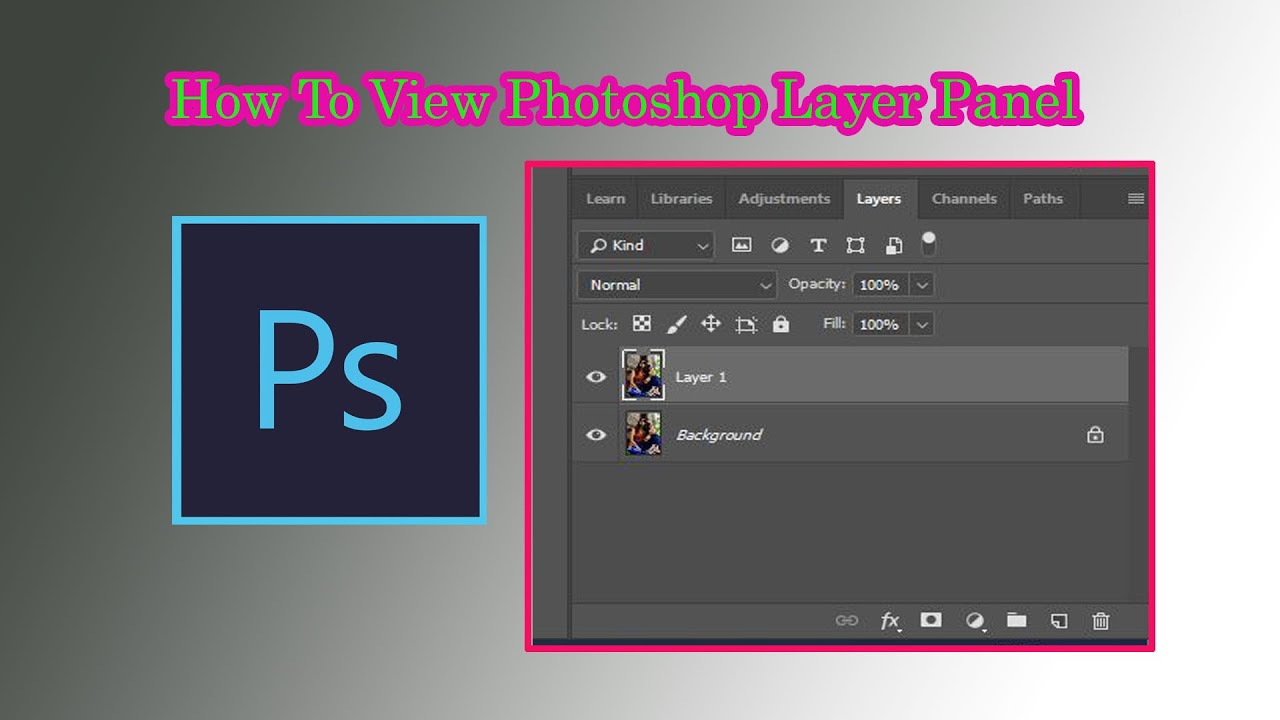Select the Layer 1 thumbnail
Image resolution: width=1280 pixels, height=720 pixels.
pos(643,375)
